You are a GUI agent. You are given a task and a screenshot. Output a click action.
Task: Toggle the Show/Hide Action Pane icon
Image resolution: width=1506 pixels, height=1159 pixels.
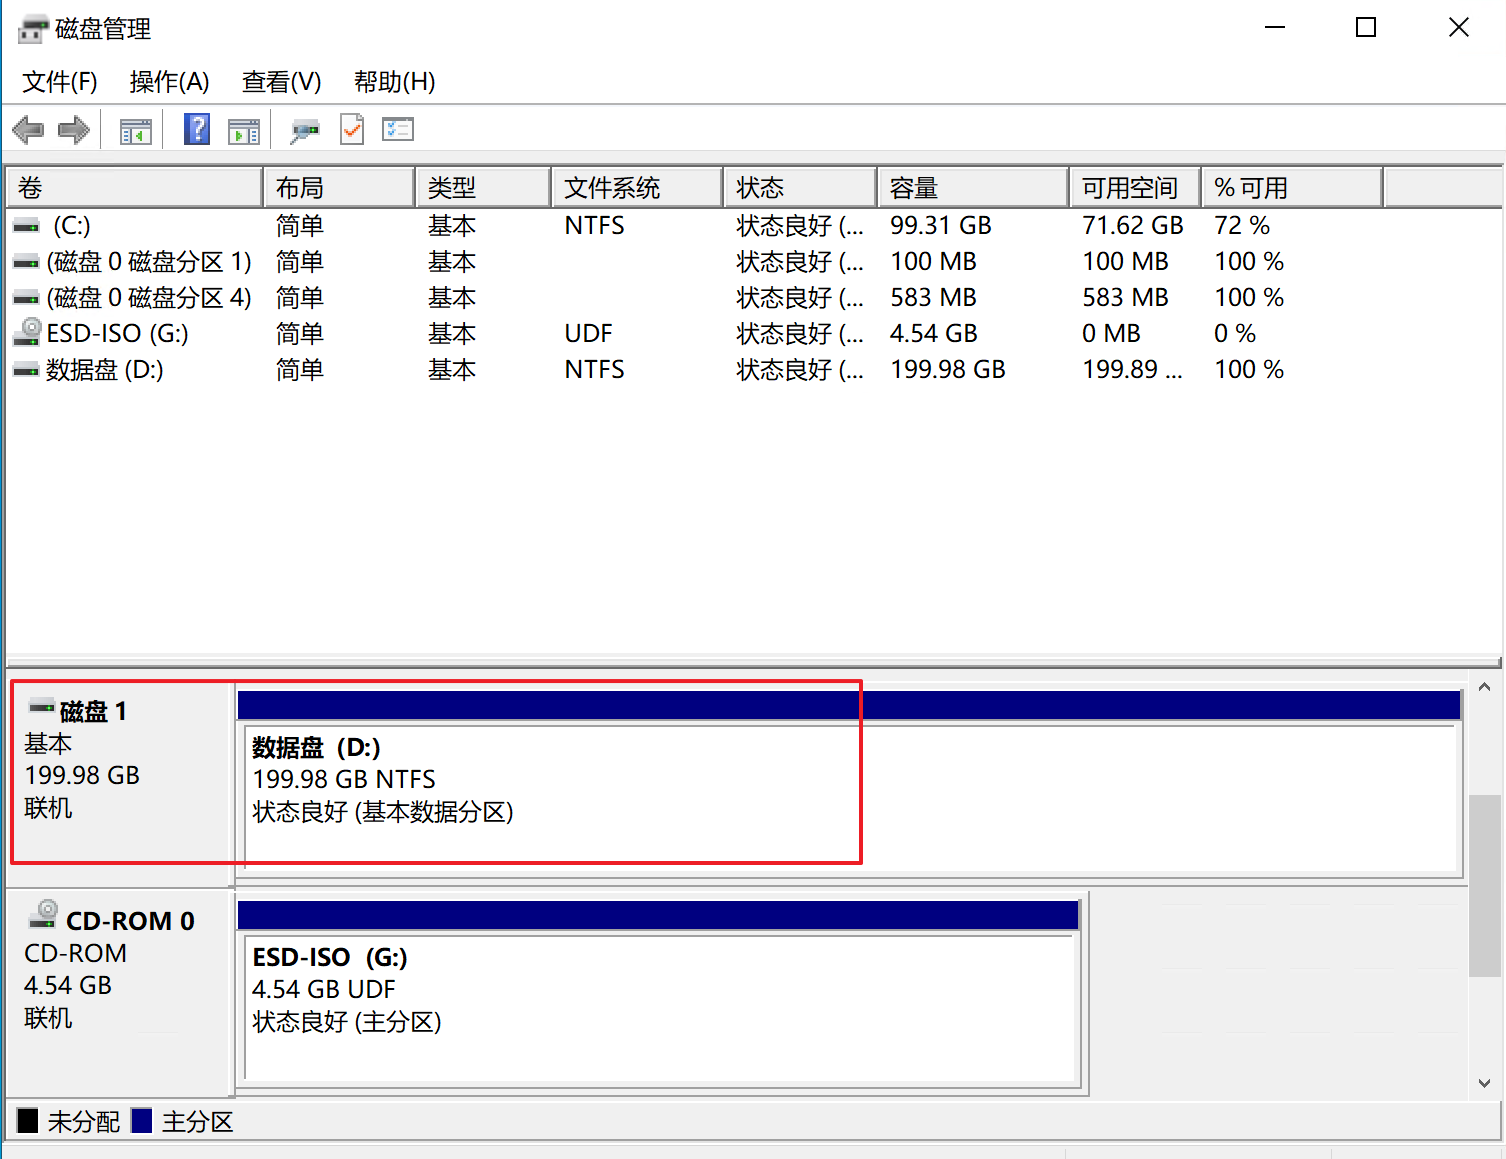243,131
